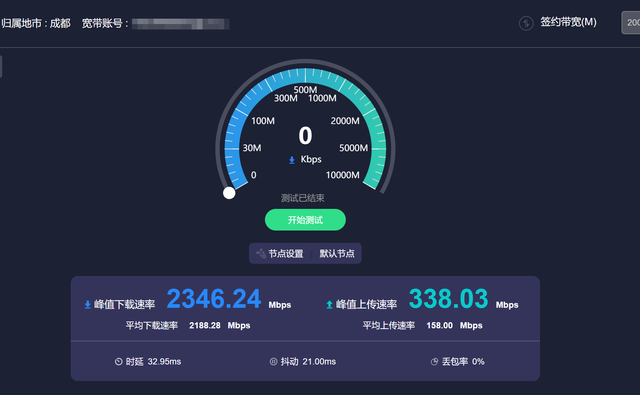Click the icon beside 抖动
This screenshot has width=640, height=395.
pos(273,362)
